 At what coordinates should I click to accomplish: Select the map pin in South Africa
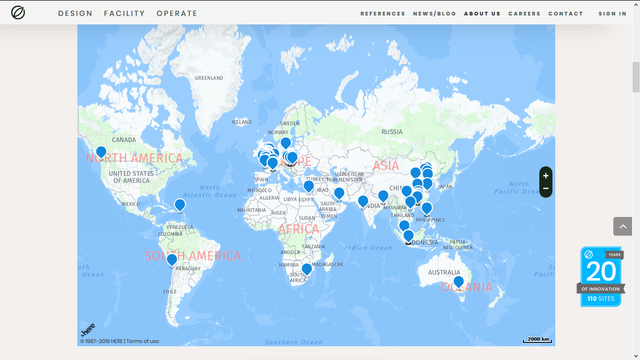pos(307,269)
